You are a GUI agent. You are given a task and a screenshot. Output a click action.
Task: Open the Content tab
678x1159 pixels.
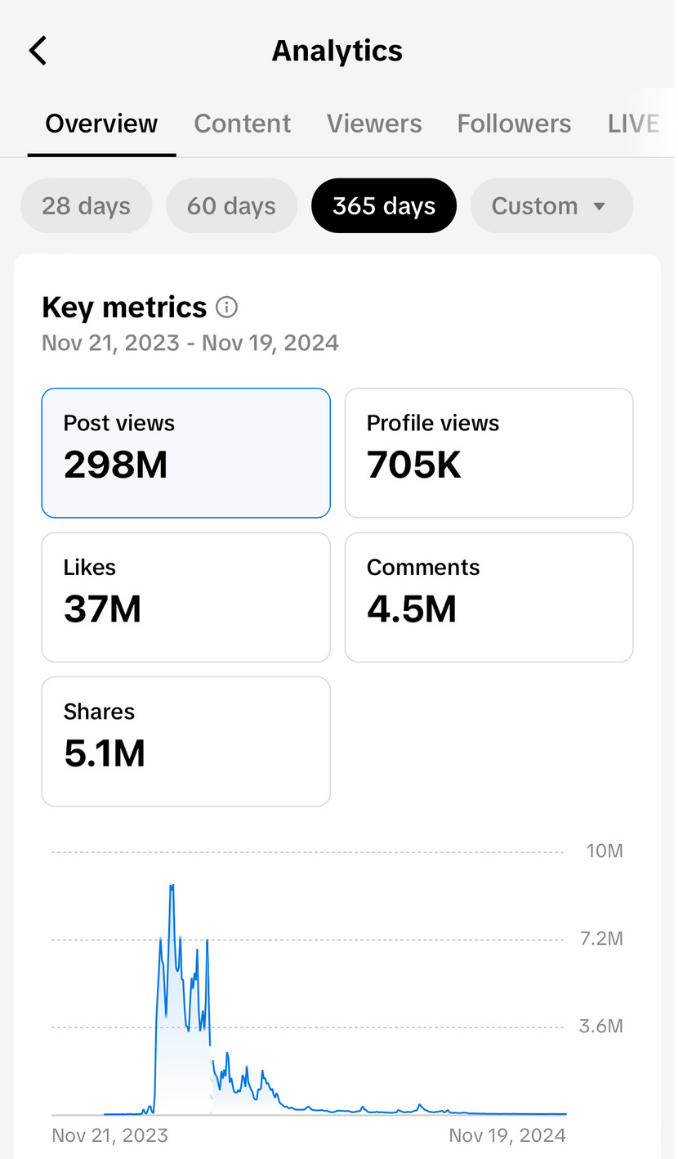pos(242,124)
